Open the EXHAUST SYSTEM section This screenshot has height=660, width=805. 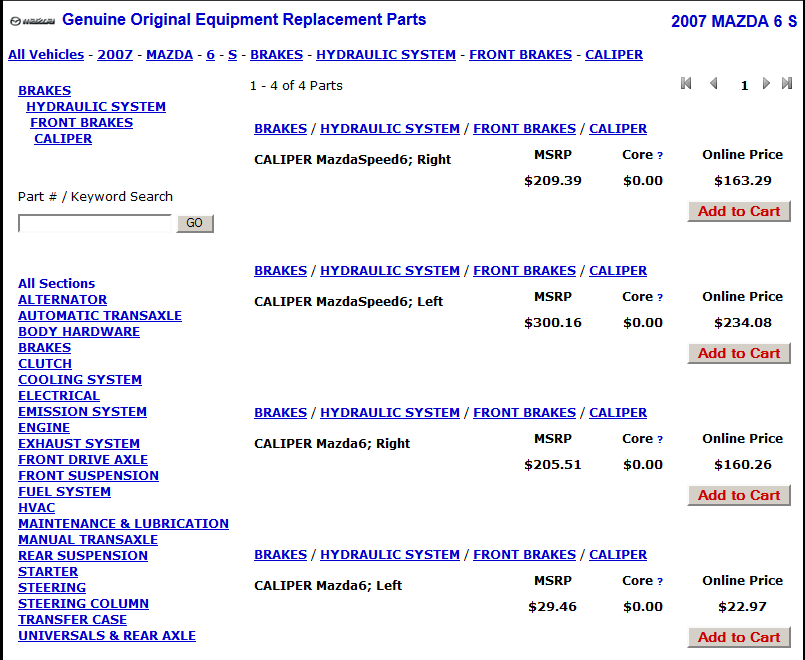click(x=79, y=443)
